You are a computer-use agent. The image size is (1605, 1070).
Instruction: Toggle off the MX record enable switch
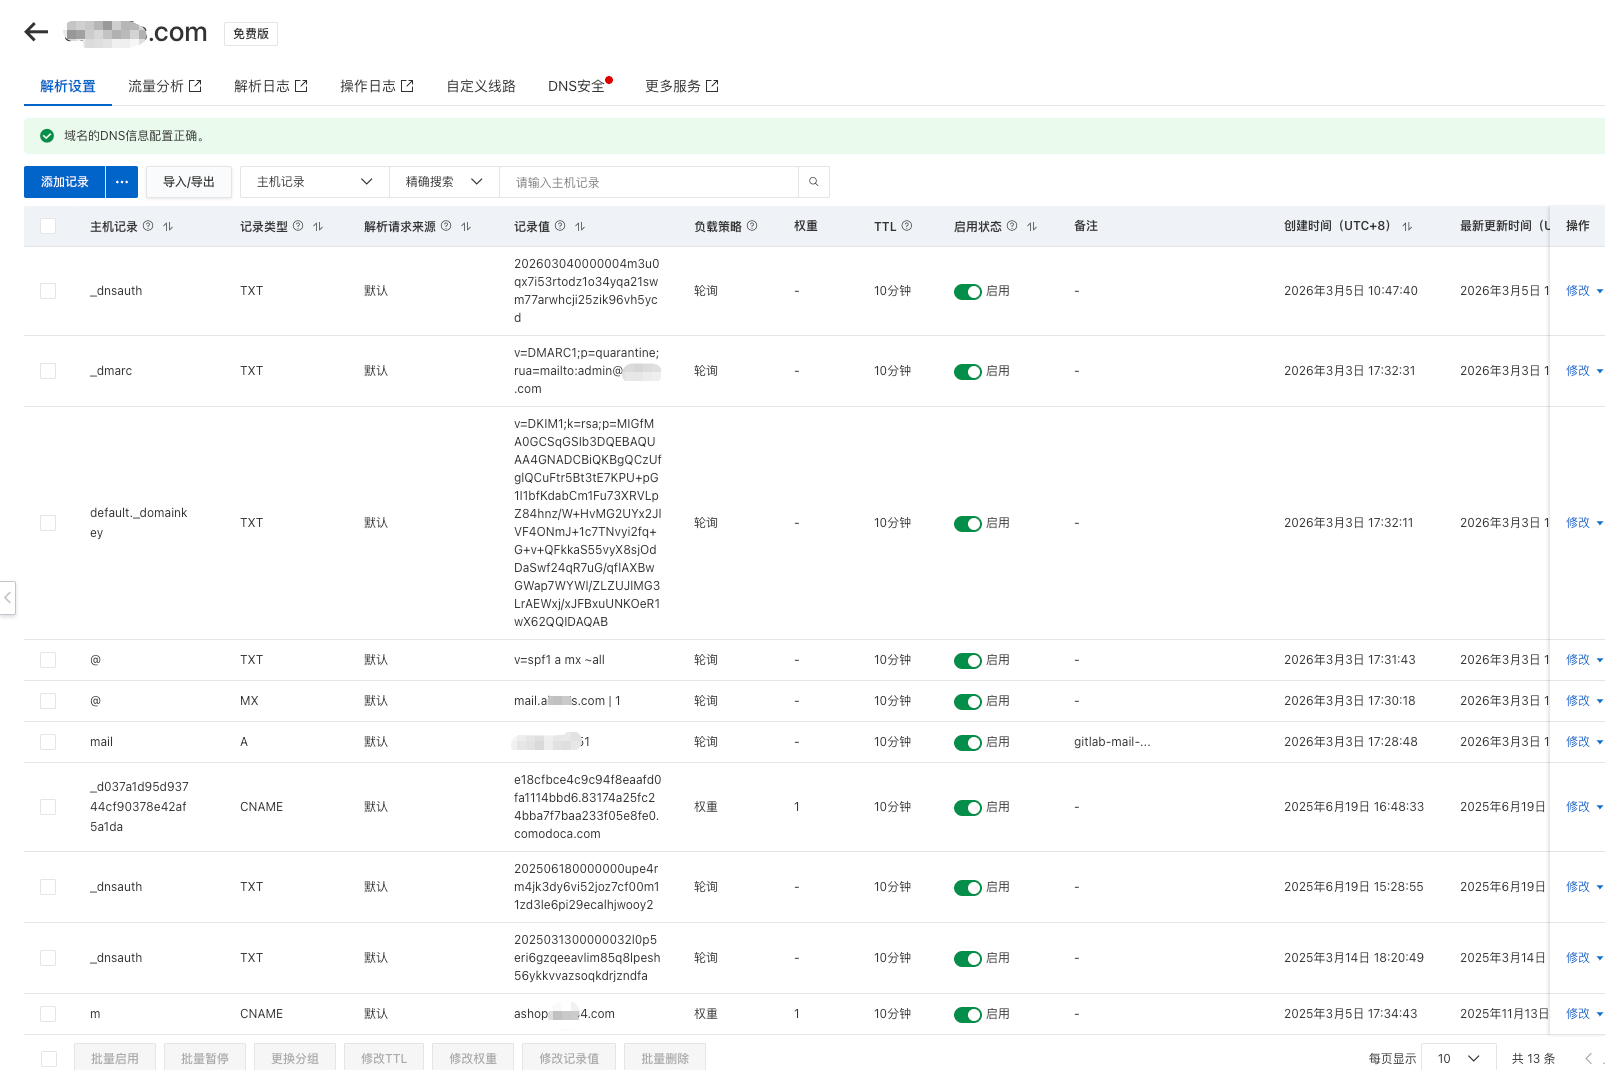(967, 702)
